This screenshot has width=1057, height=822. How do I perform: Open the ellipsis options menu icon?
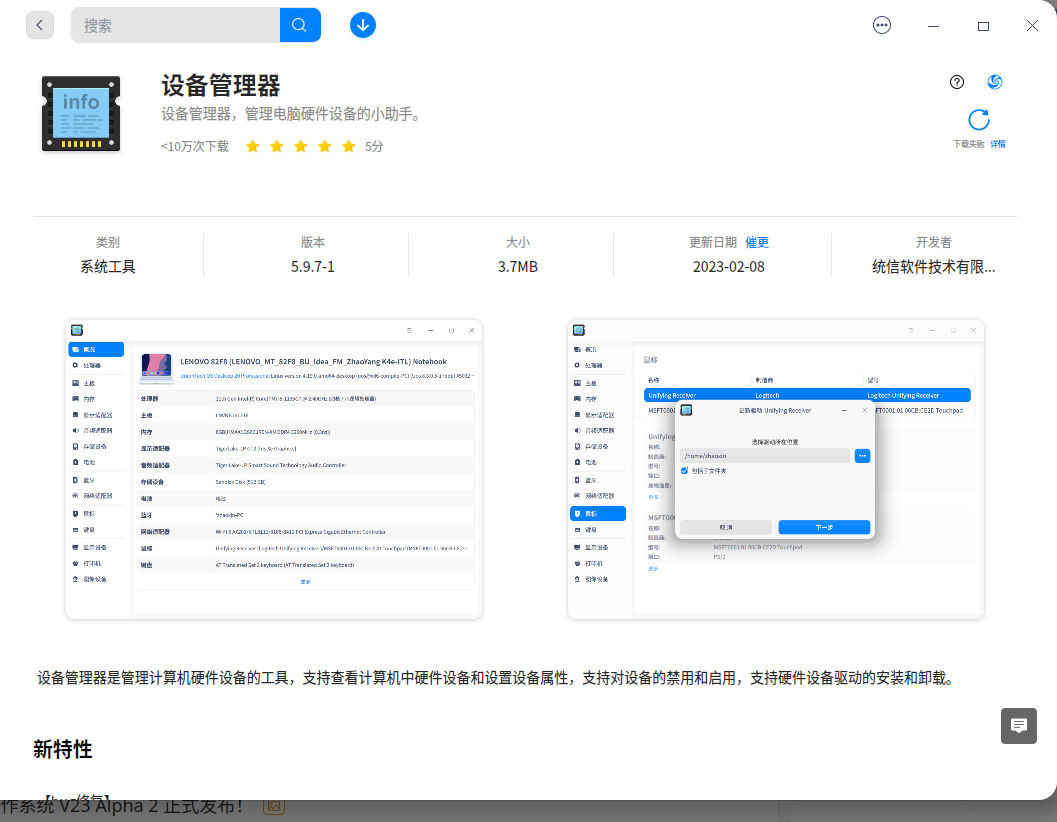click(x=881, y=24)
